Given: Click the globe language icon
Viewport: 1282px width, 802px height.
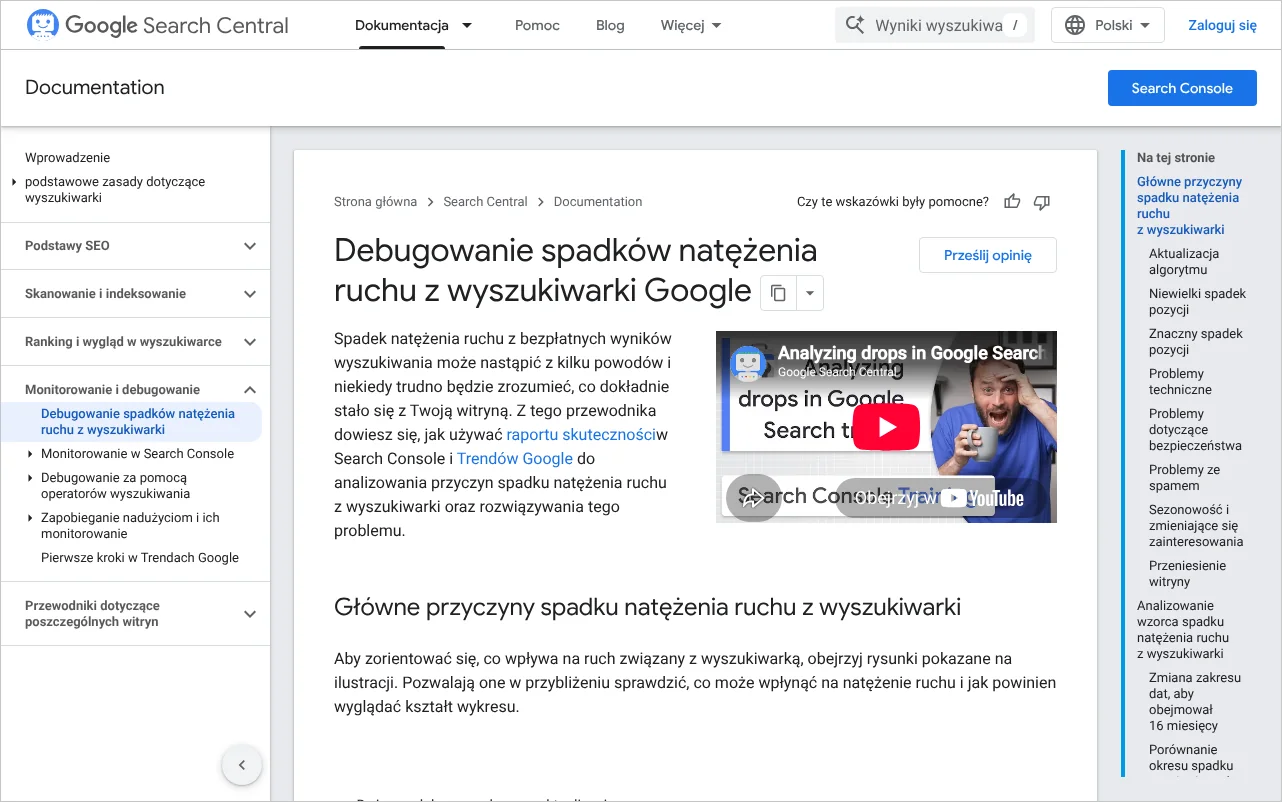Looking at the screenshot, I should click(x=1075, y=25).
